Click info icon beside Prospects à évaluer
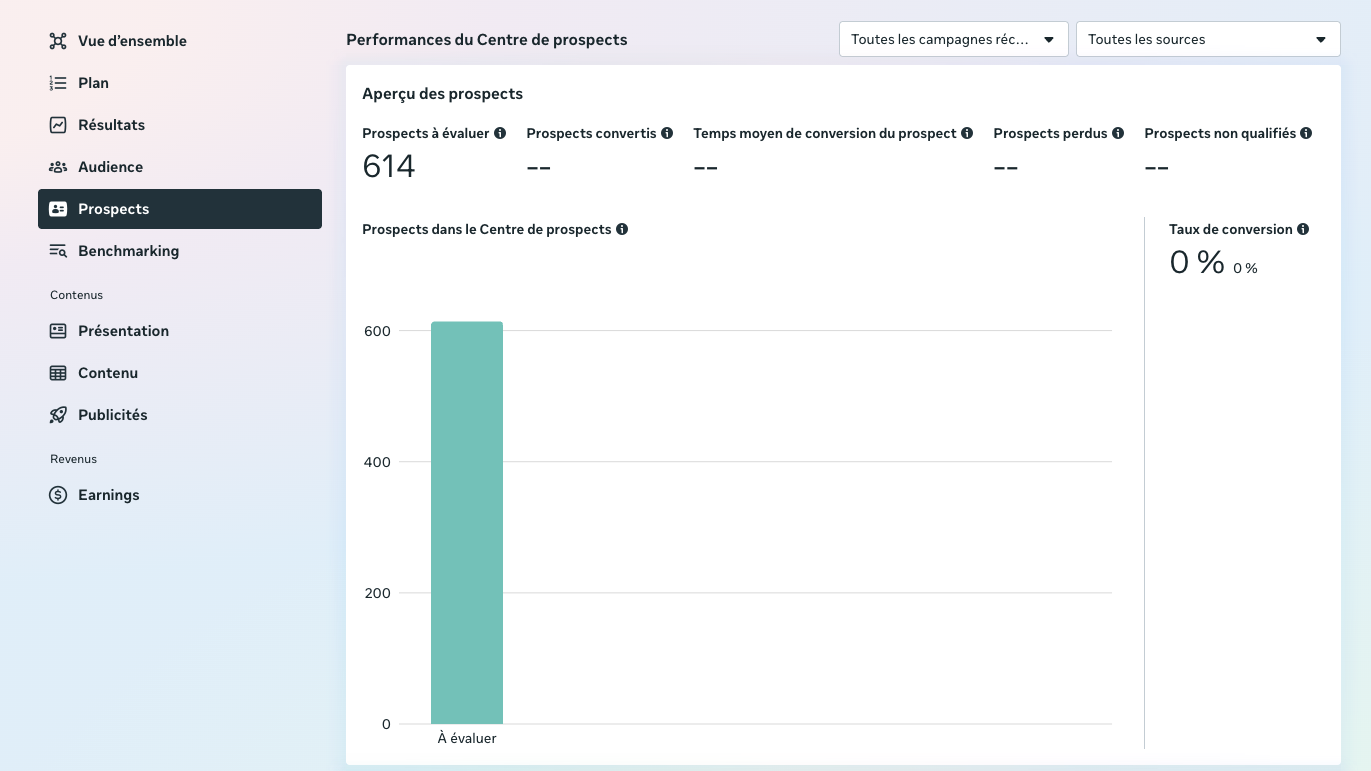 click(500, 133)
